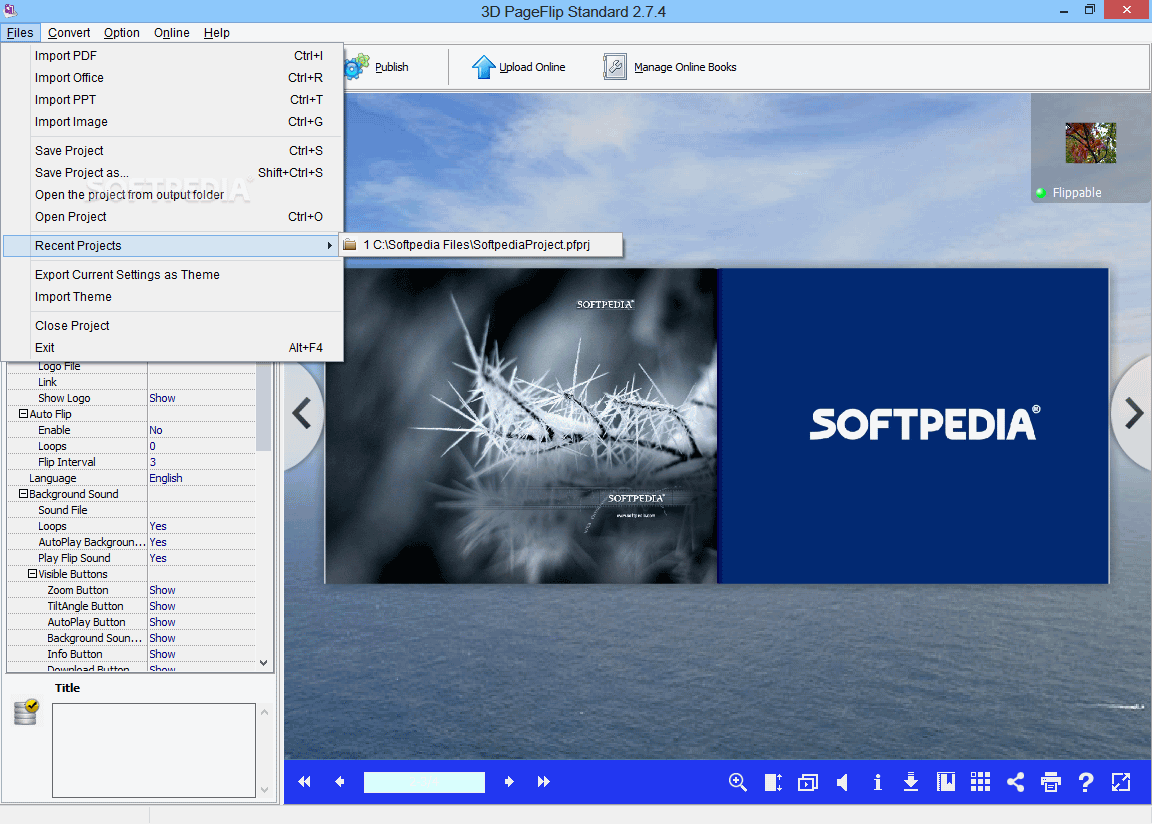This screenshot has width=1152, height=824.
Task: Flip to previous page with large left chevron
Action: pos(302,413)
